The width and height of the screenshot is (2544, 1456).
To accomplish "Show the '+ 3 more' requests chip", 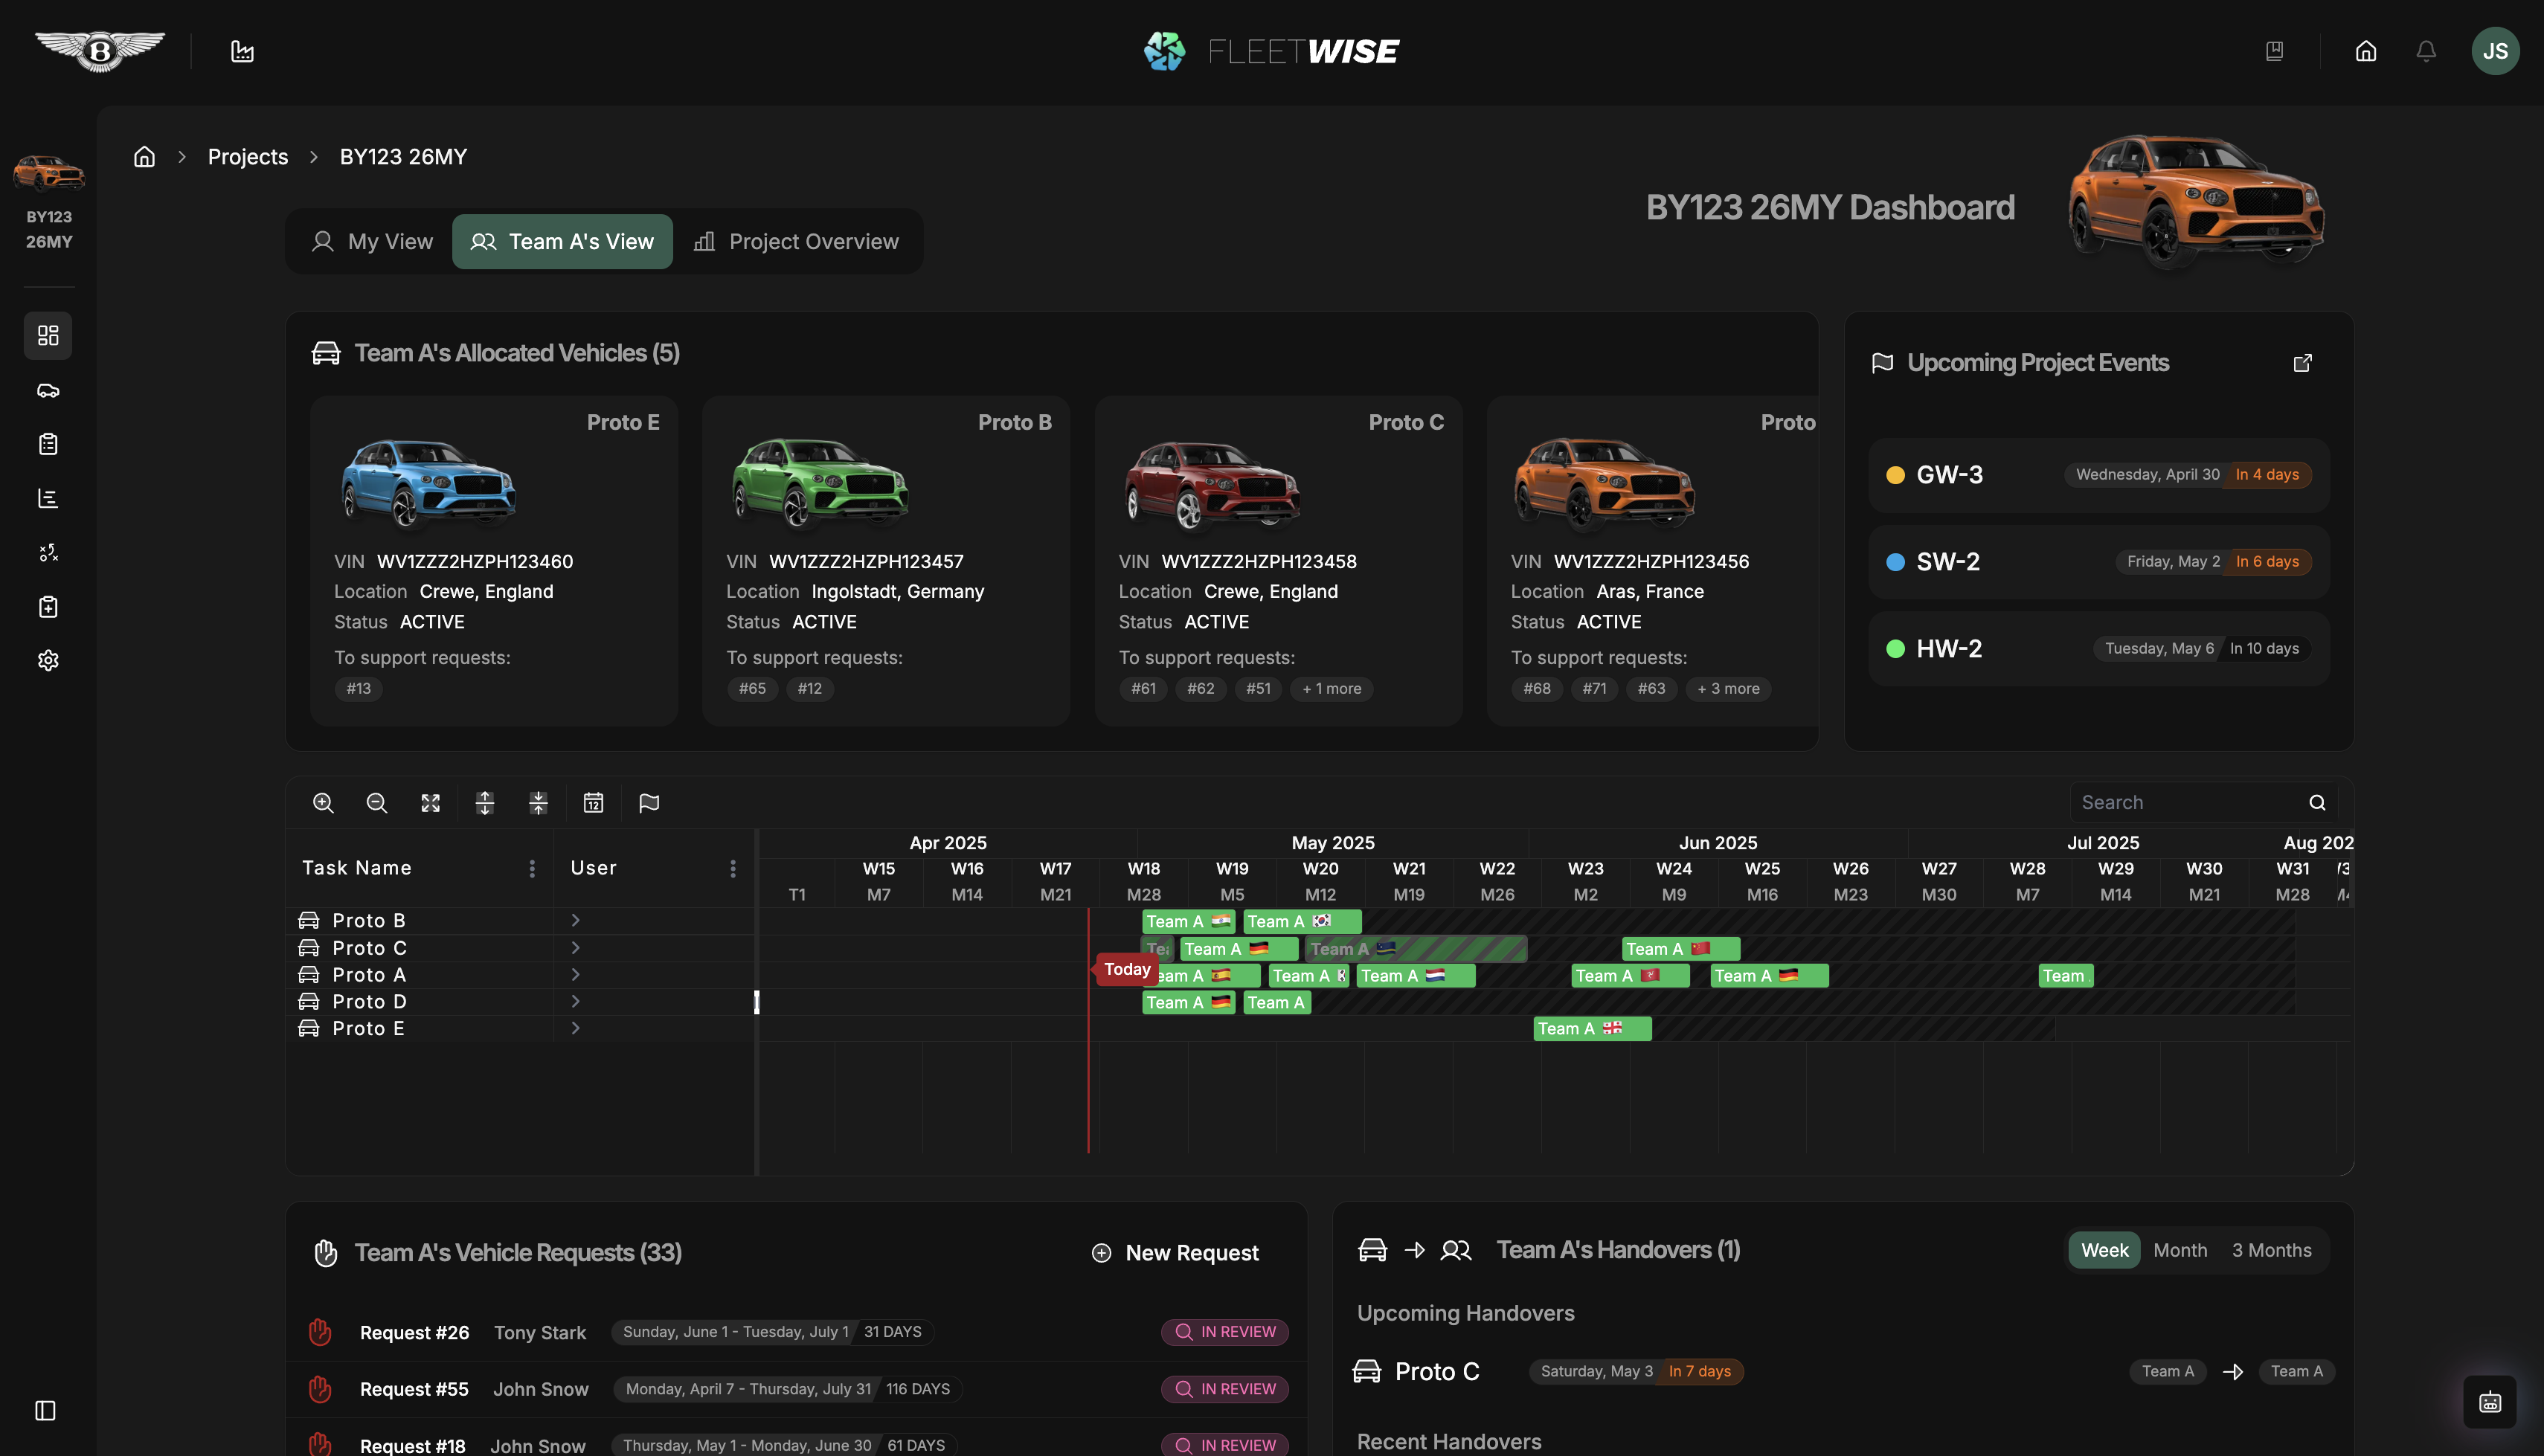I will coord(1728,689).
